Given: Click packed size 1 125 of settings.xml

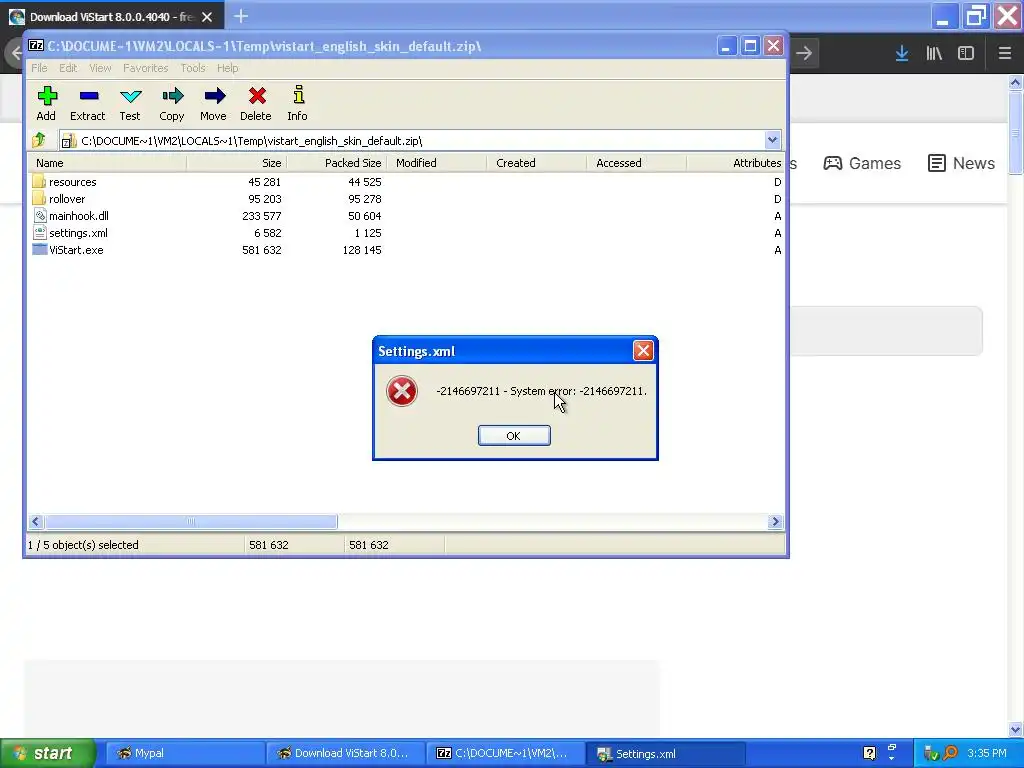Looking at the screenshot, I should point(368,232).
